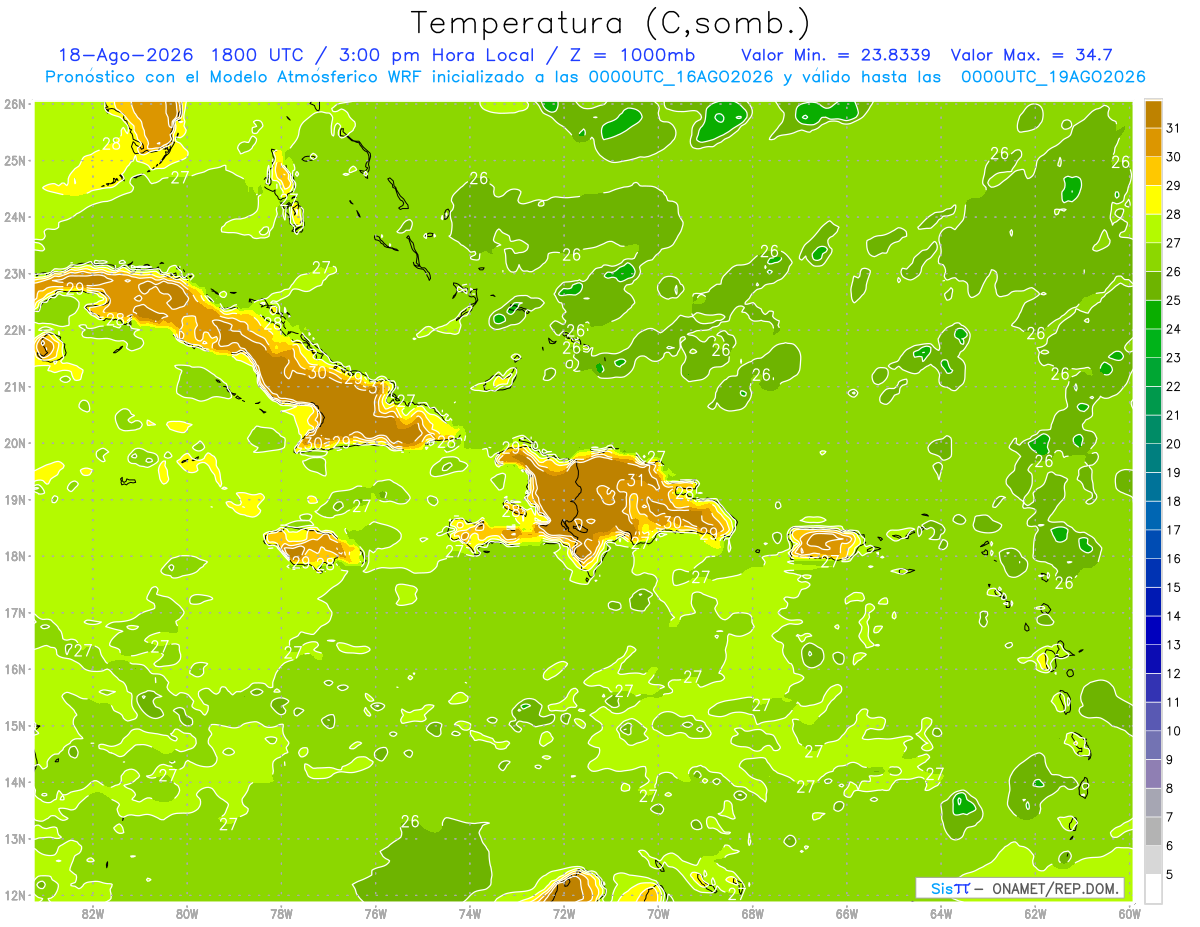Viewport: 1200px width, 927px height.
Task: Click the color scale value 14
Action: point(1174,616)
